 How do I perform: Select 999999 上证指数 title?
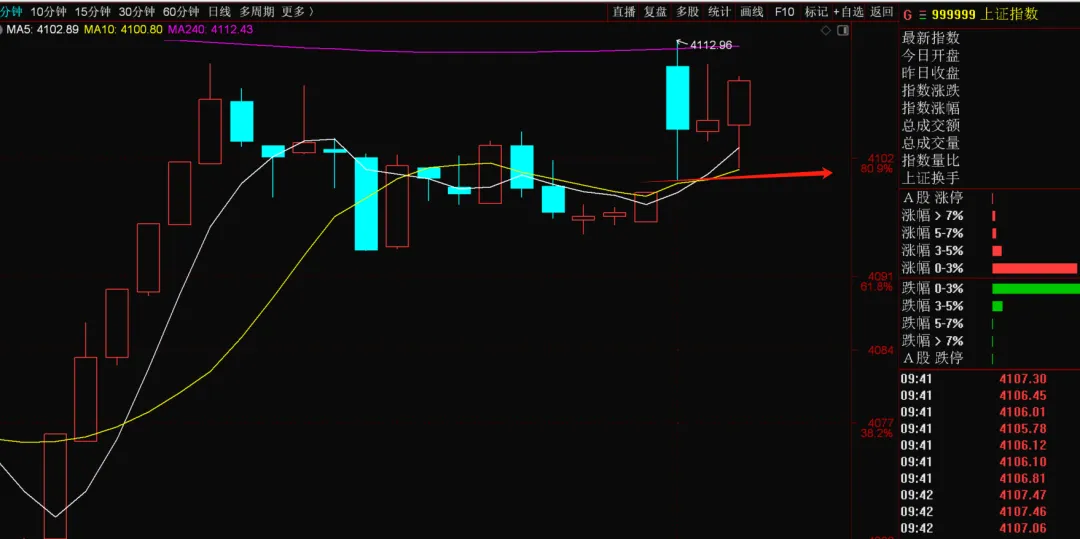point(984,14)
